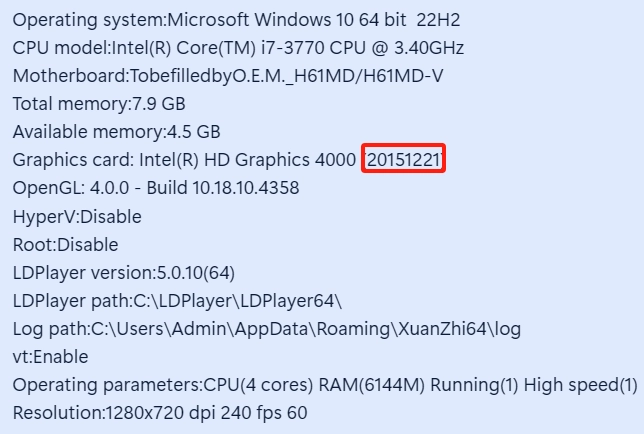Click the Total memory 7.9 GB line

point(99,103)
